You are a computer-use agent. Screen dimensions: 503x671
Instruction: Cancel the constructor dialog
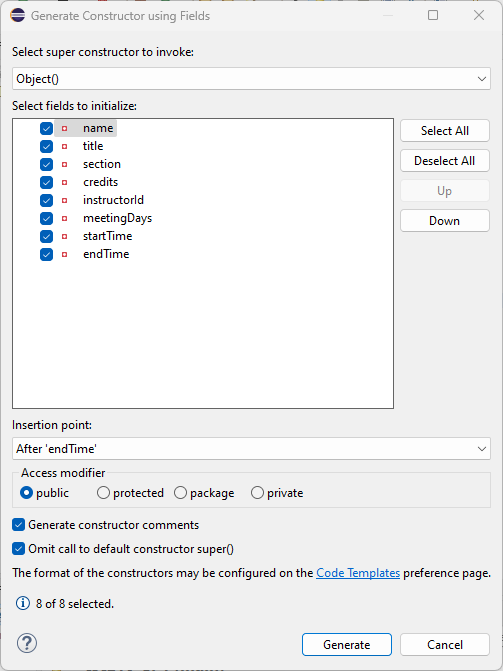(445, 644)
